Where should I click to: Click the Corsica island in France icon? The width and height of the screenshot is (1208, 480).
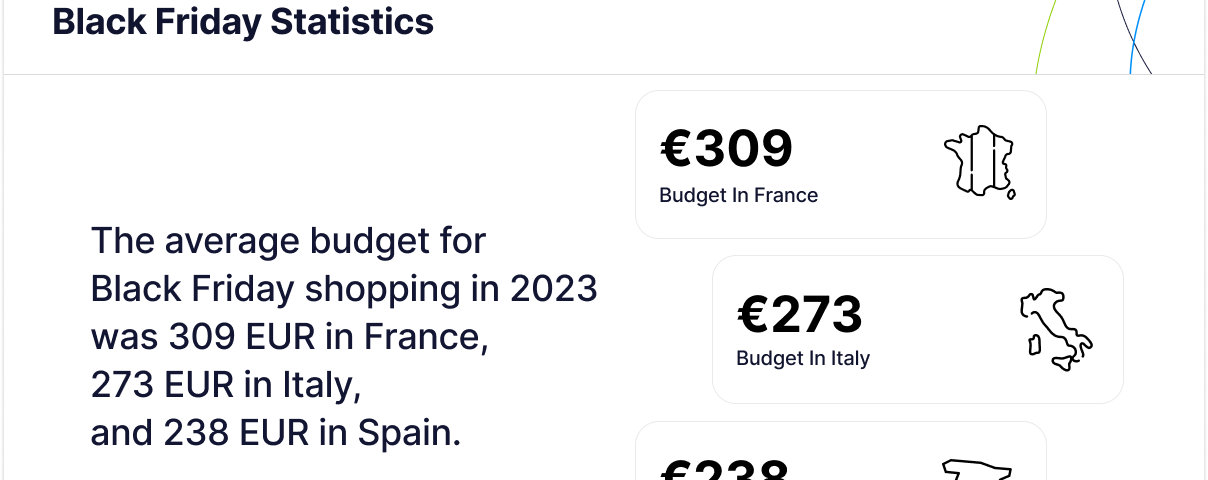1011,194
